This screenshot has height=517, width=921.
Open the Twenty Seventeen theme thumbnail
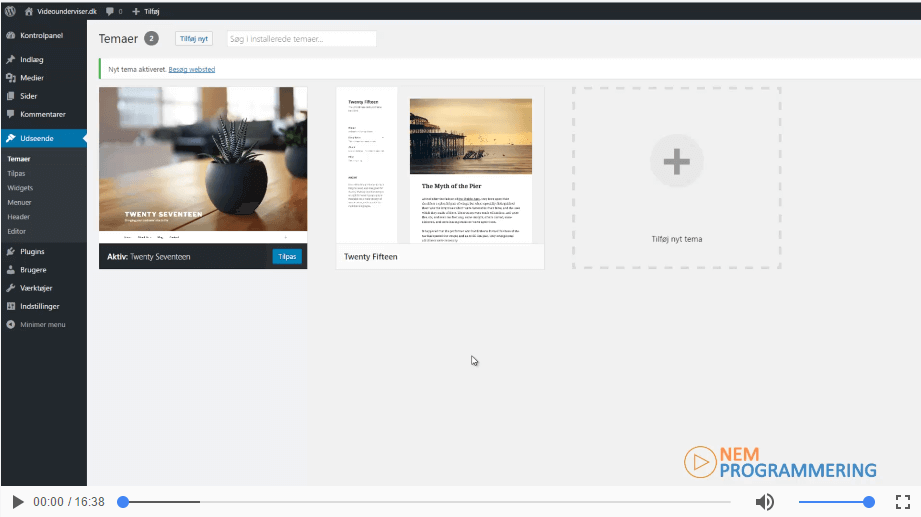(203, 165)
